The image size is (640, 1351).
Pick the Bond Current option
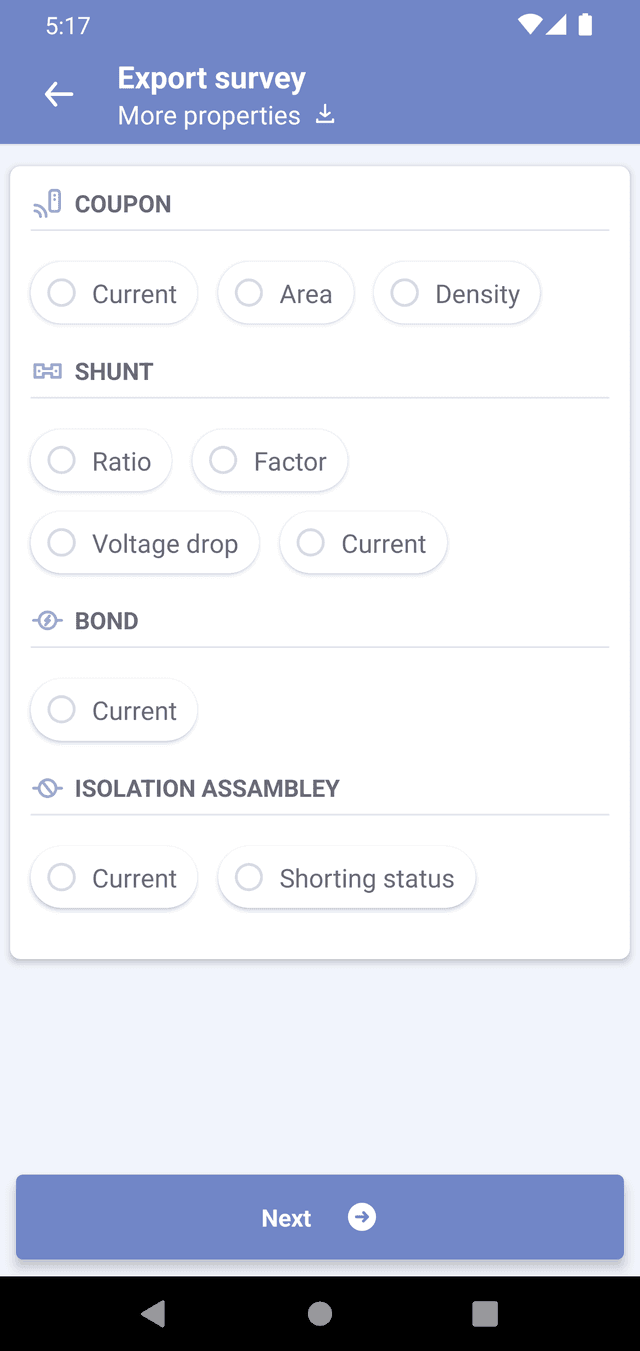click(114, 710)
